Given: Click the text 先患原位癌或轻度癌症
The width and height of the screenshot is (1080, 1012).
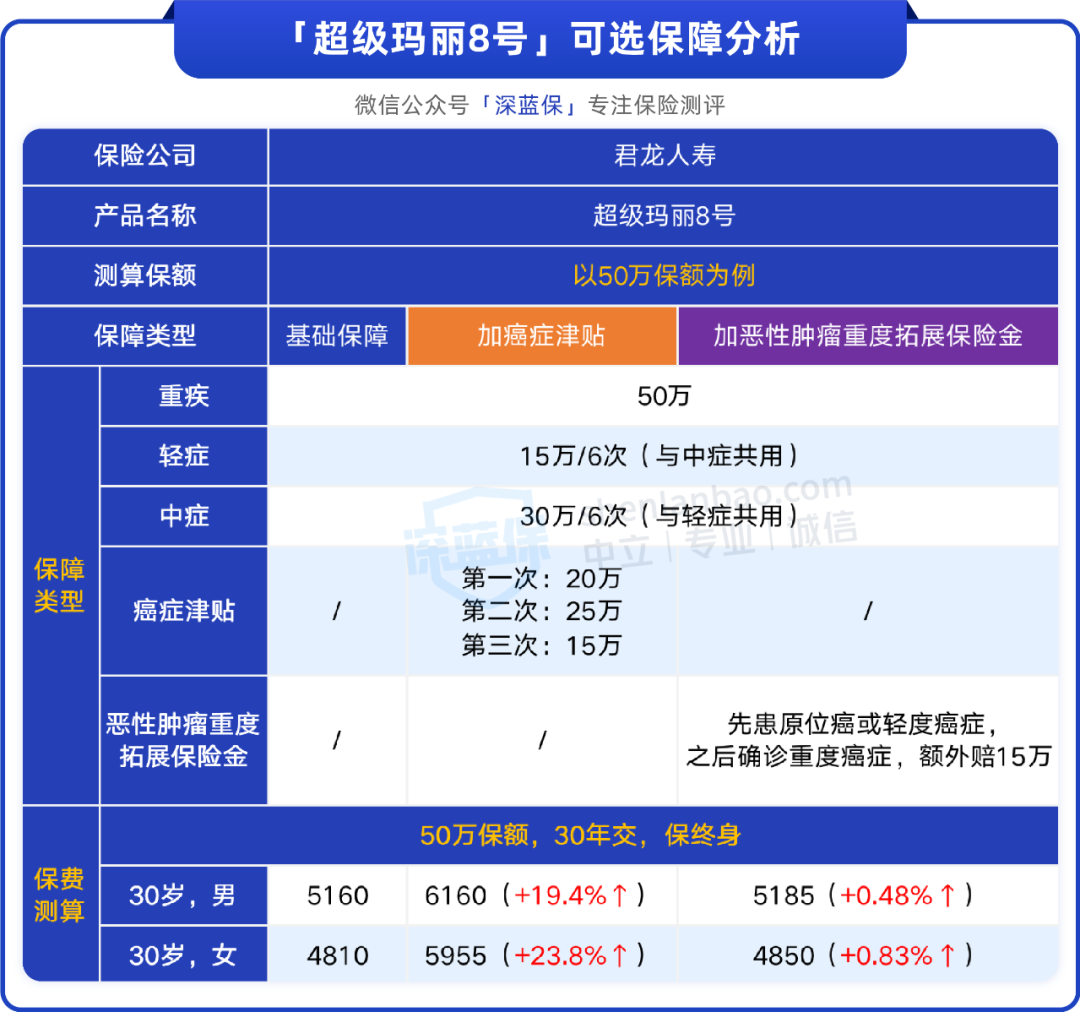Looking at the screenshot, I should tap(862, 724).
